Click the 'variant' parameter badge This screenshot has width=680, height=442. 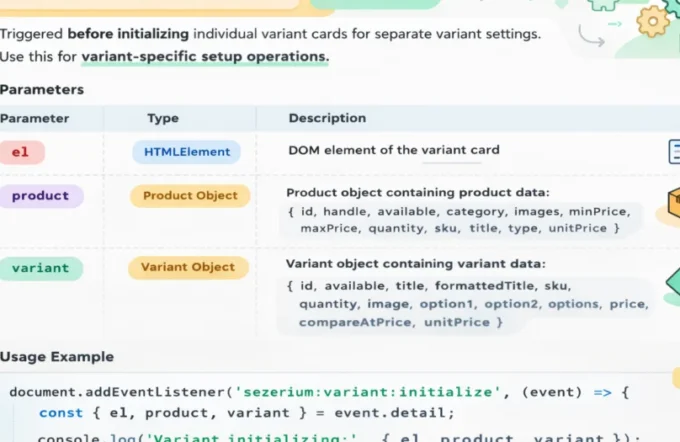40,268
